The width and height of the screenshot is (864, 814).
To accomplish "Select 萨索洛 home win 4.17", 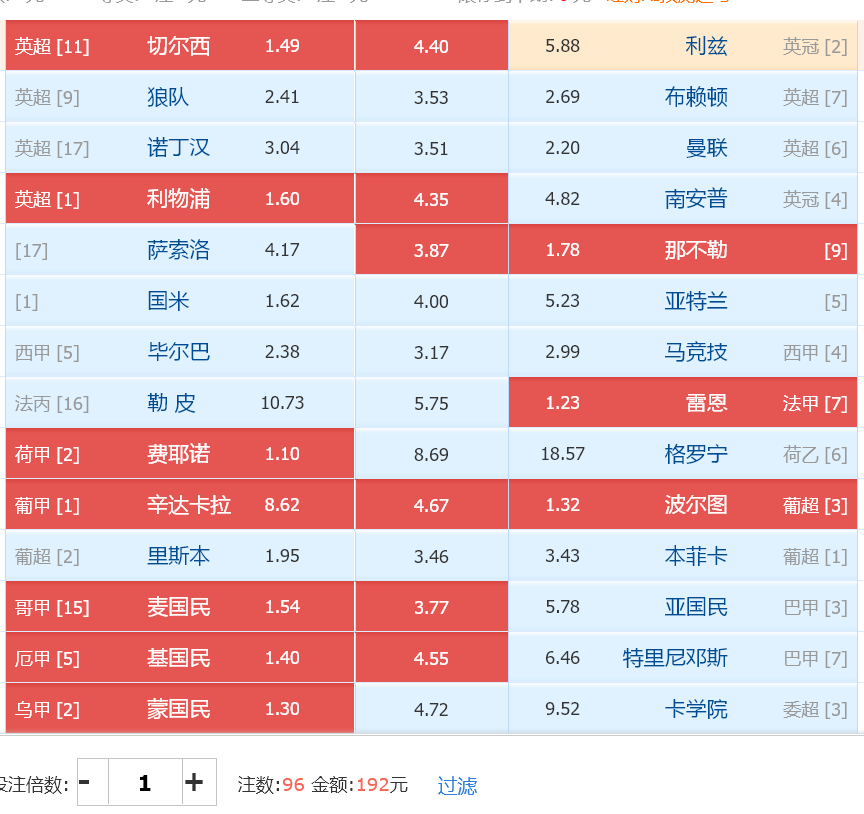I will click(180, 250).
